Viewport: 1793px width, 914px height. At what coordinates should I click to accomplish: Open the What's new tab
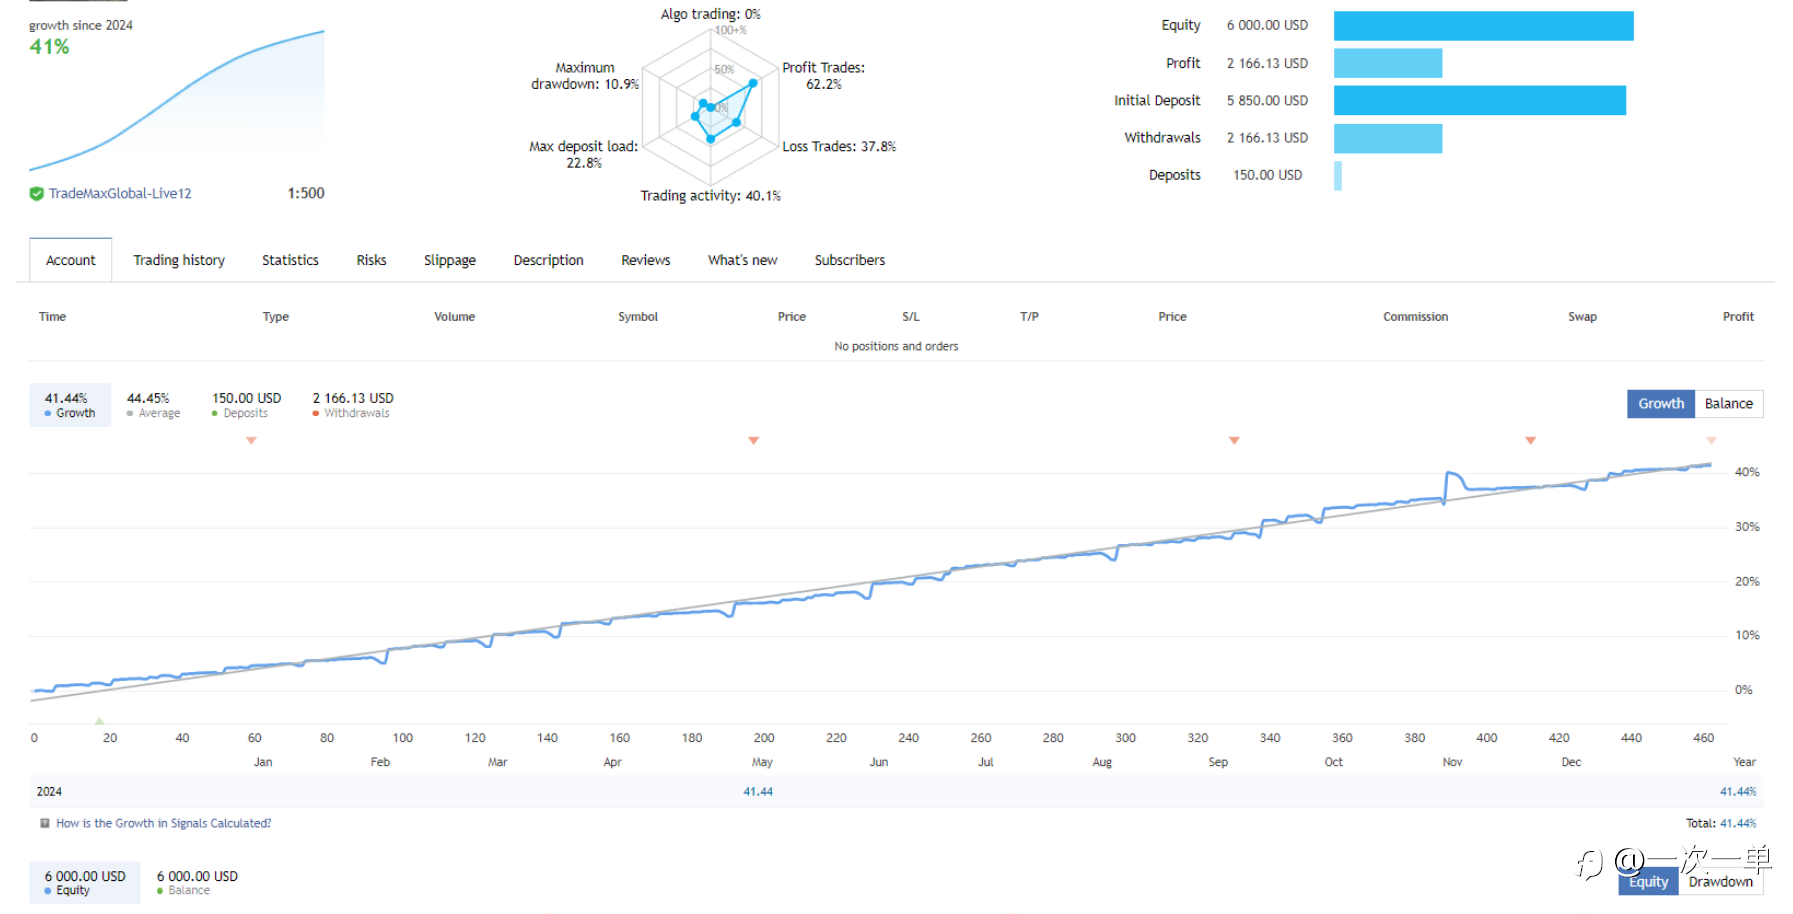pyautogui.click(x=742, y=260)
